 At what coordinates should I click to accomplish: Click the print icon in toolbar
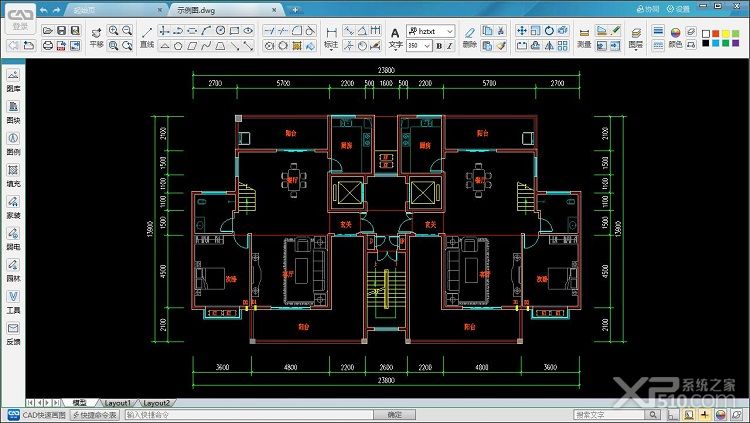pyautogui.click(x=47, y=45)
